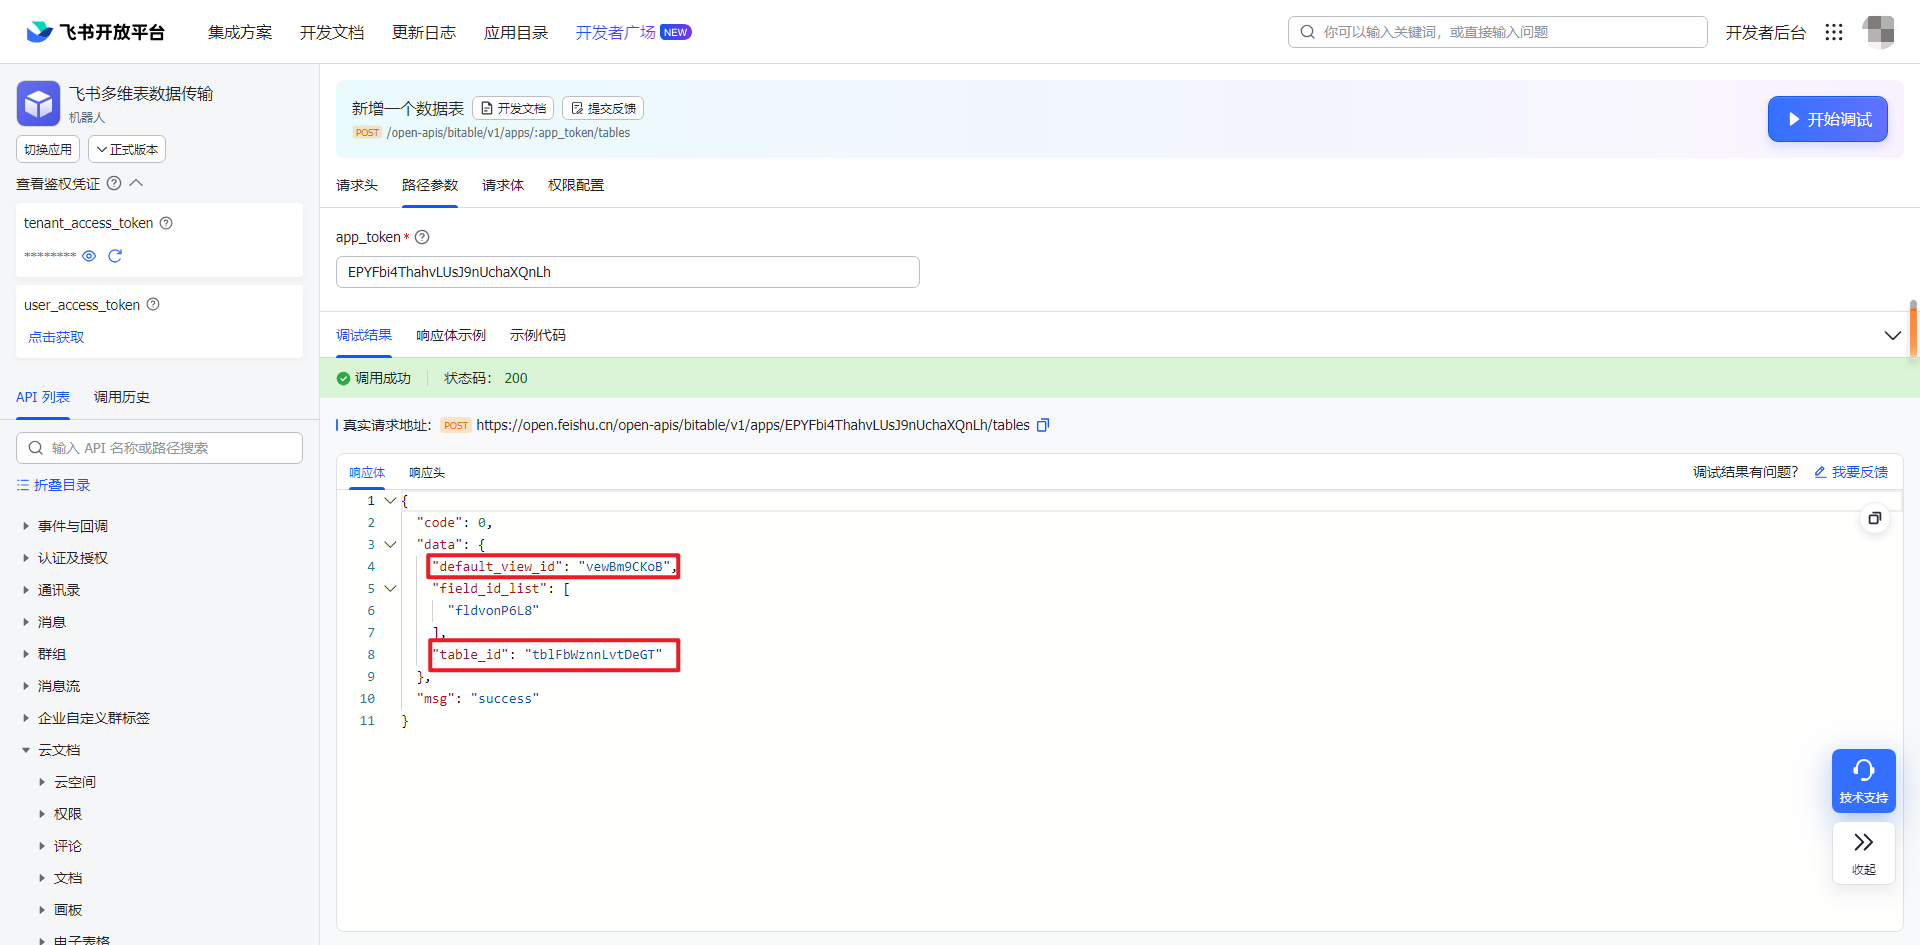1920x945 pixels.
Task: Show tenant_access_token help tooltip
Action: coord(166,223)
